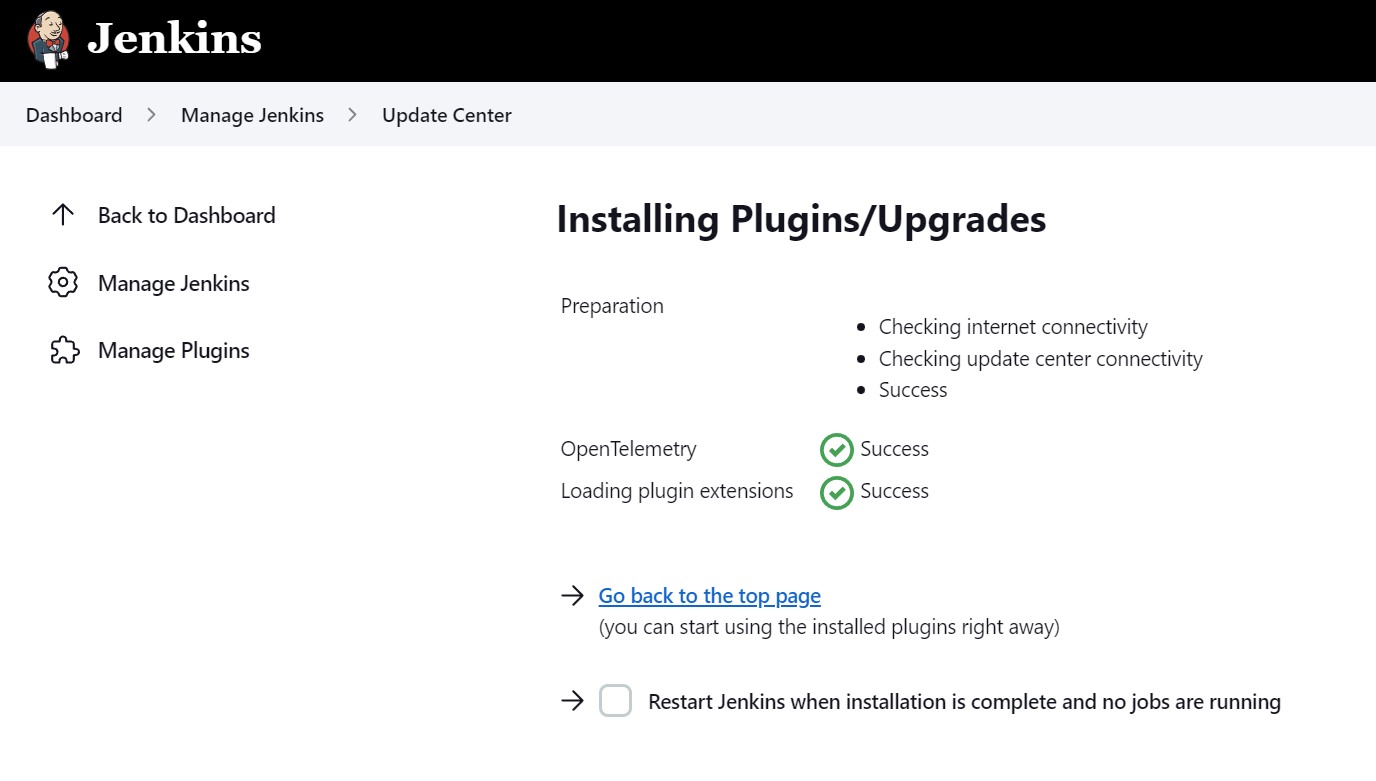Open the Back to Dashboard sidebar link

pos(186,215)
